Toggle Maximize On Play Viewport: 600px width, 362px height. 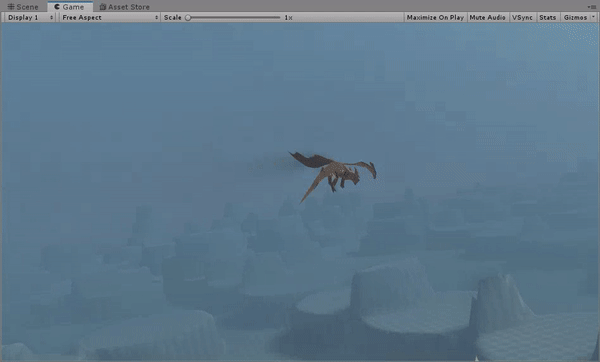click(x=435, y=17)
